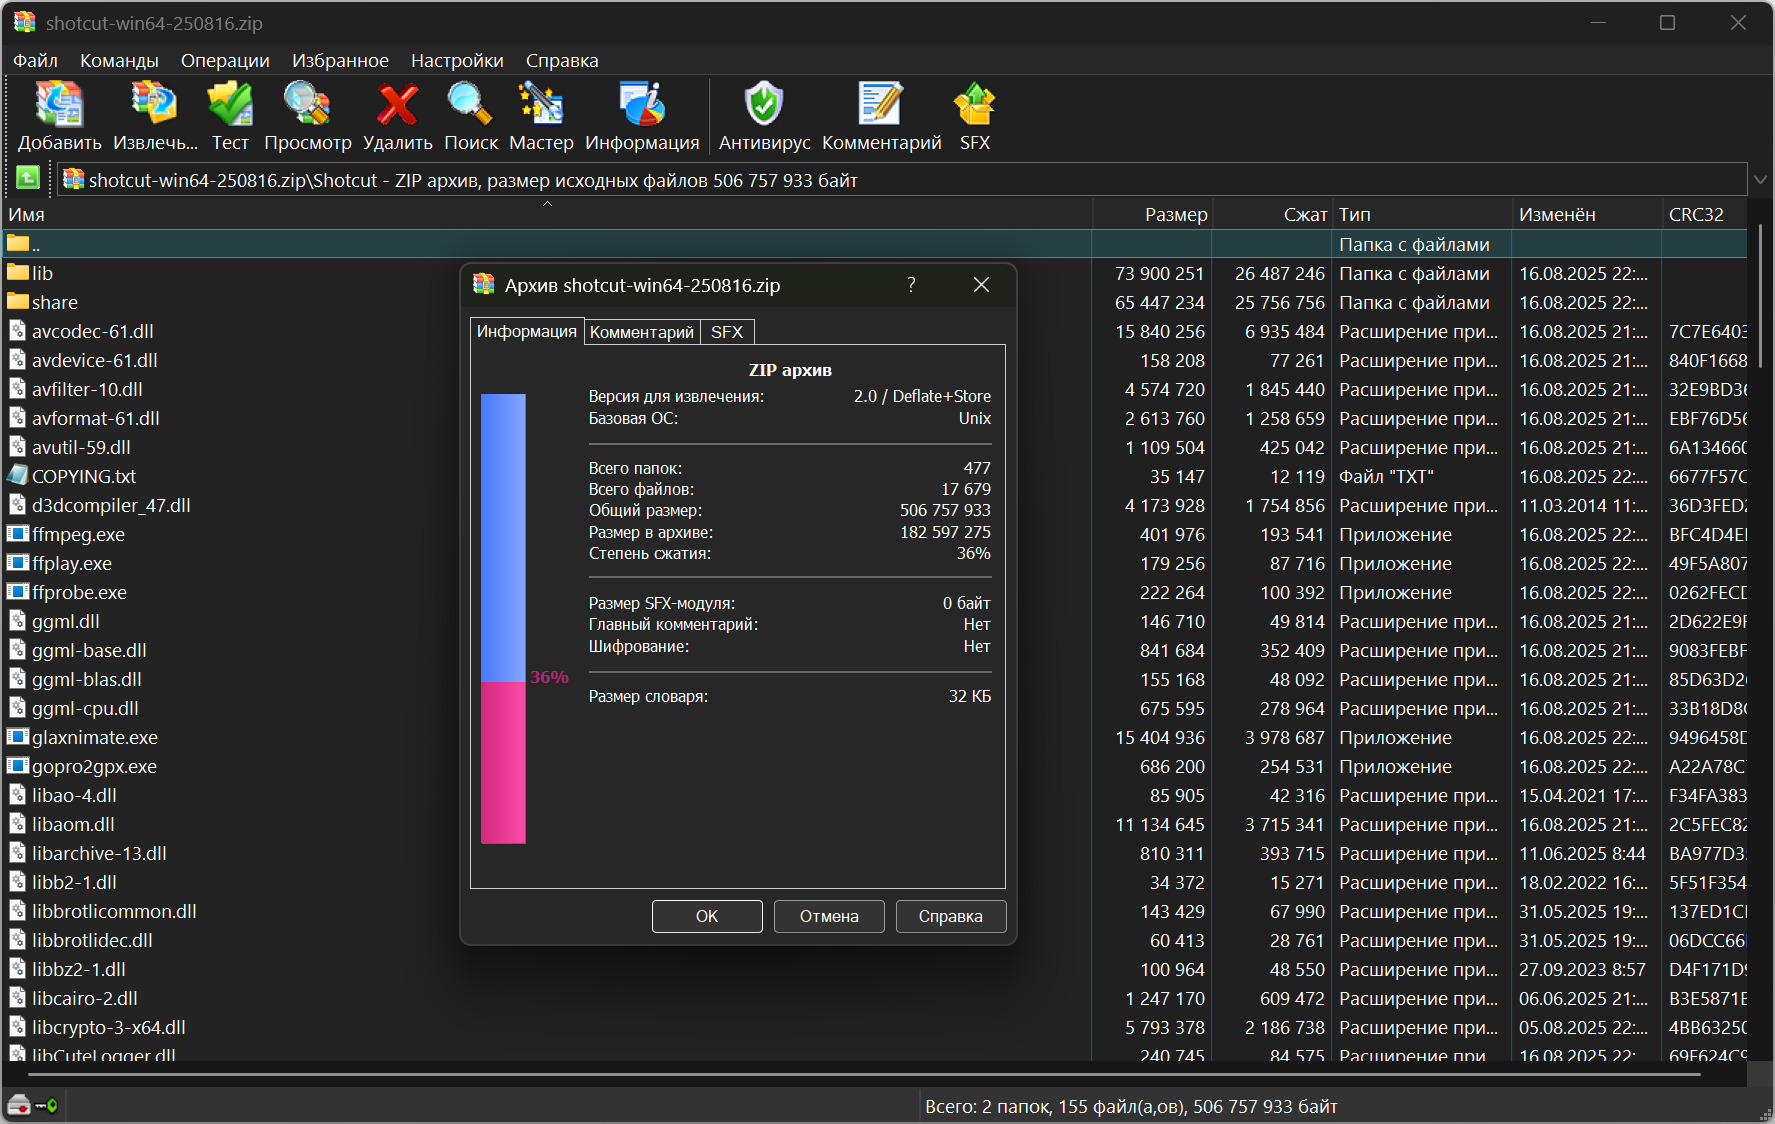Launch the Мастер (Wizard) tool

(541, 116)
